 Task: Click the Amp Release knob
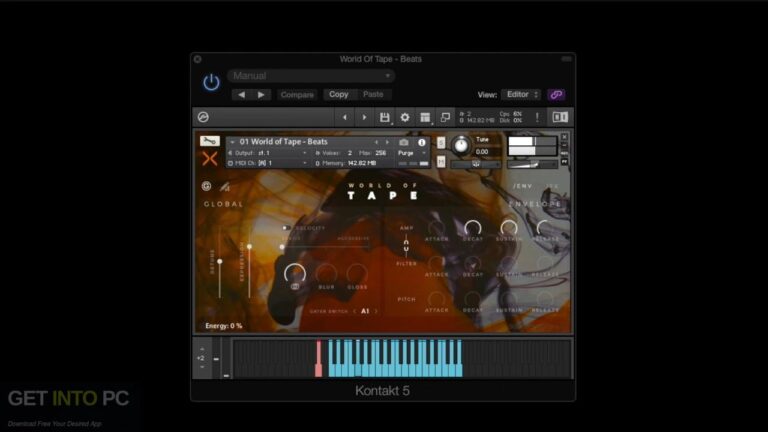click(545, 228)
